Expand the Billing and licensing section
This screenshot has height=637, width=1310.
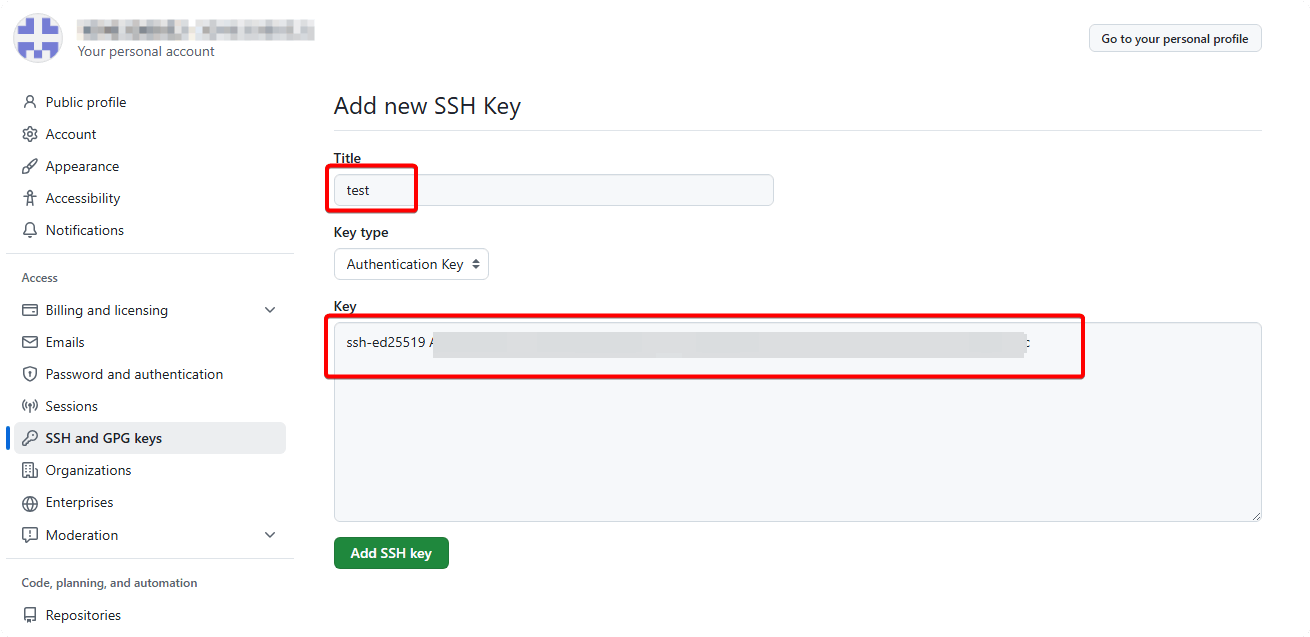click(270, 310)
